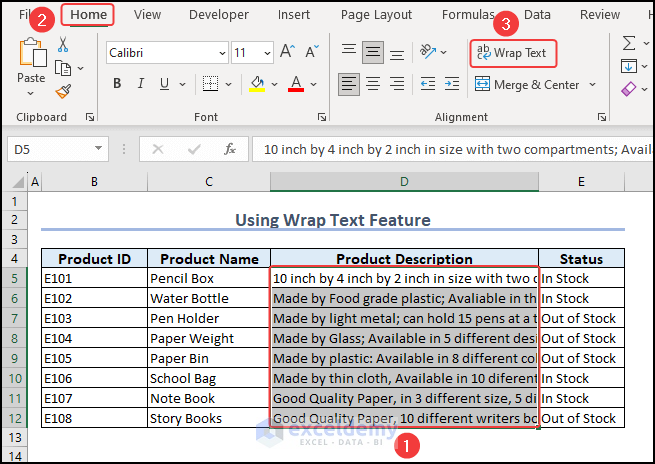Open the Developer ribbon tab
Screen dimensions: 655x464
pos(219,15)
